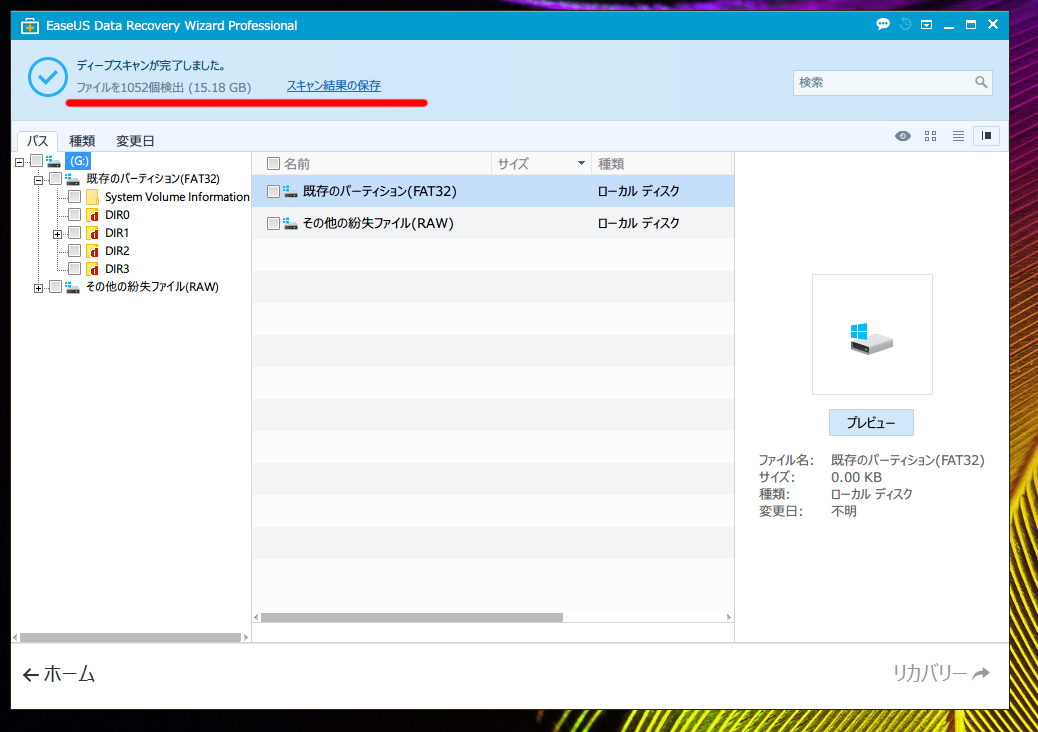1038x732 pixels.
Task: Click the RAW lost files disk icon in tree
Action: pyautogui.click(x=72, y=287)
